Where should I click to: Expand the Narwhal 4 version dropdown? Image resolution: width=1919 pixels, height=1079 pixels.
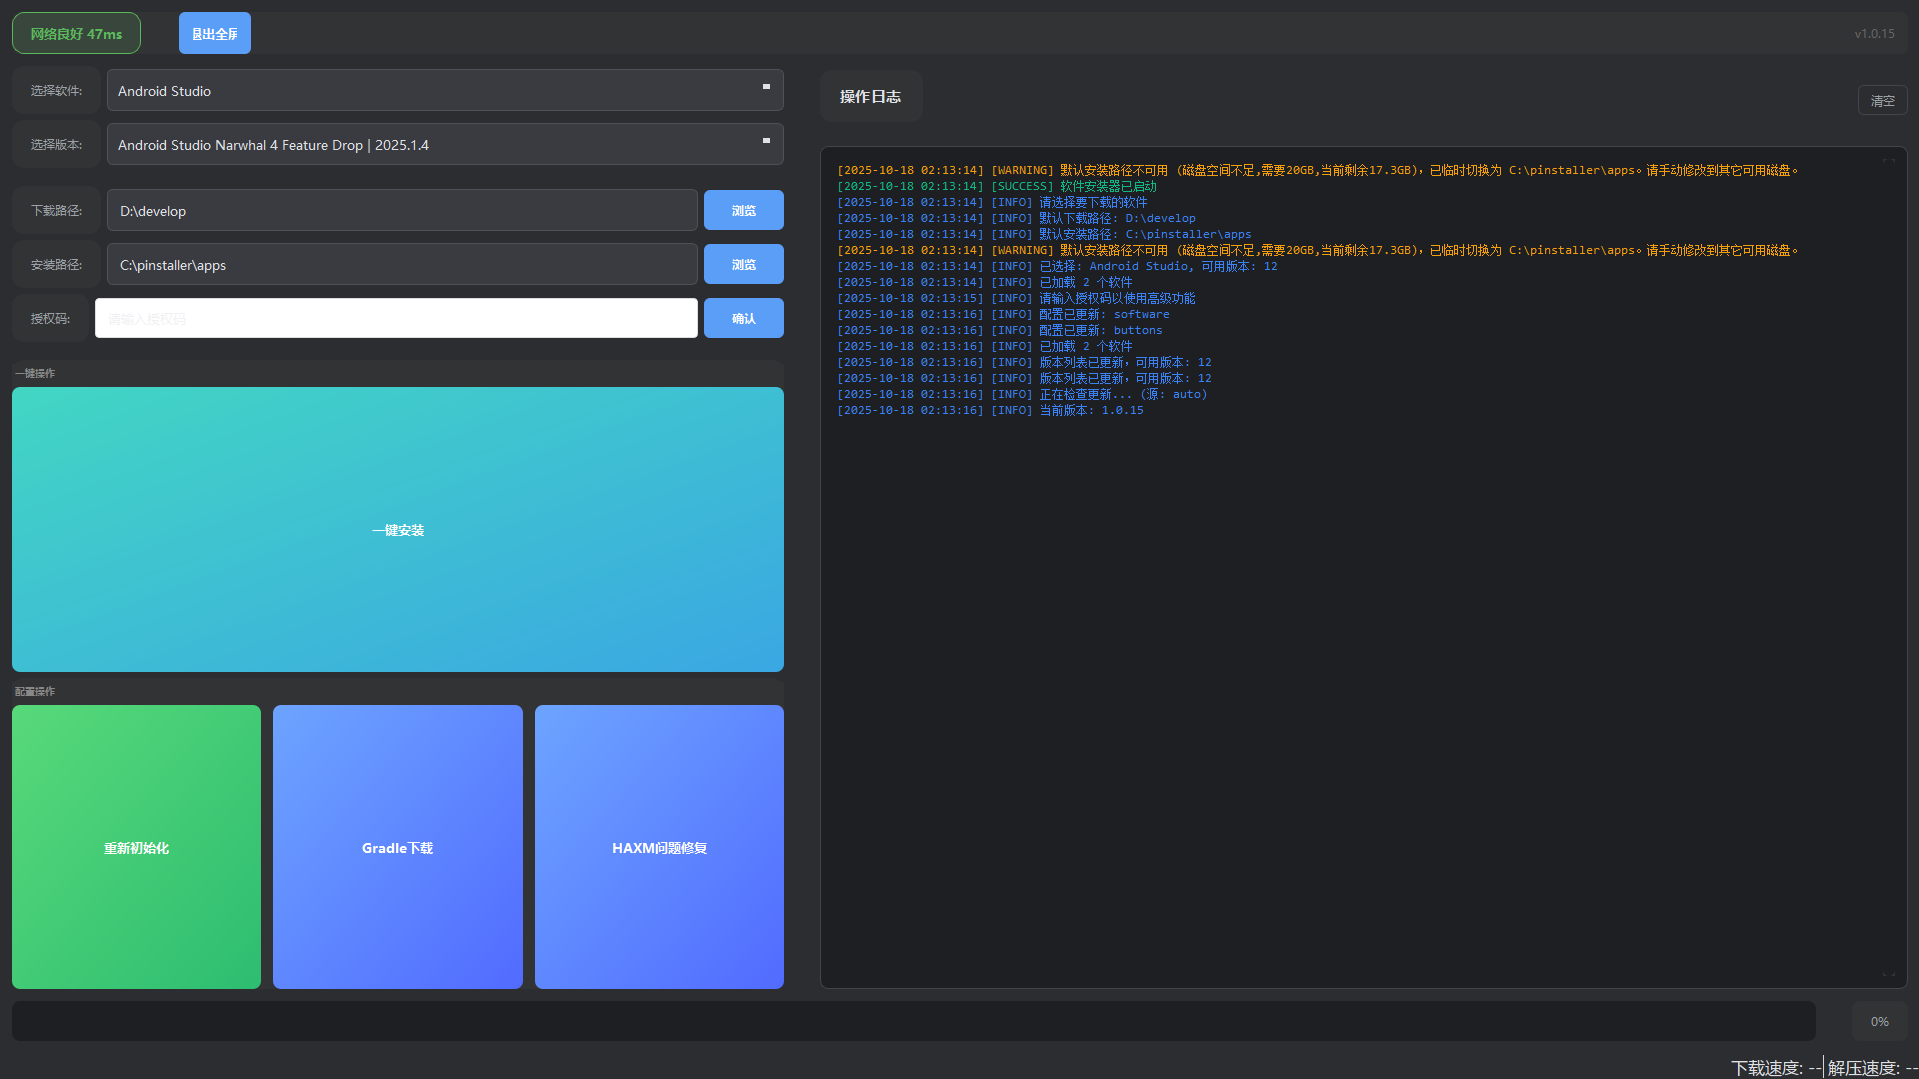[x=444, y=145]
